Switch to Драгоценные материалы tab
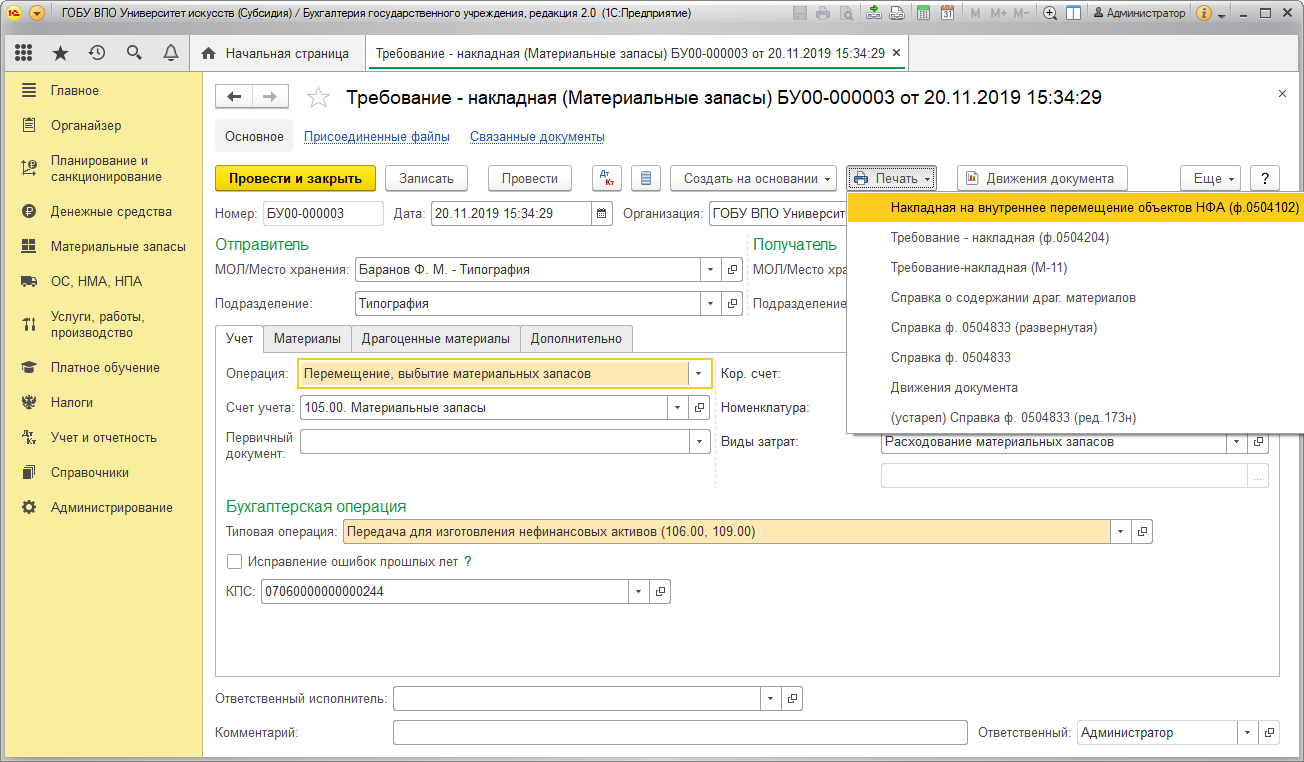1304x762 pixels. [436, 338]
